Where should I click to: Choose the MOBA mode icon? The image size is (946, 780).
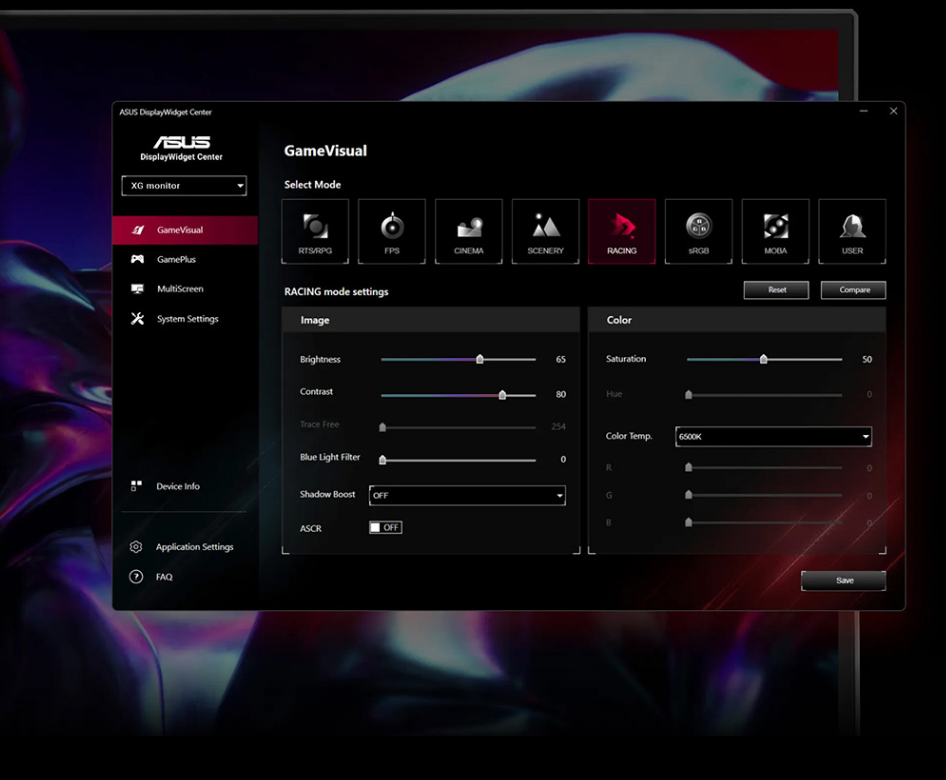tap(775, 231)
